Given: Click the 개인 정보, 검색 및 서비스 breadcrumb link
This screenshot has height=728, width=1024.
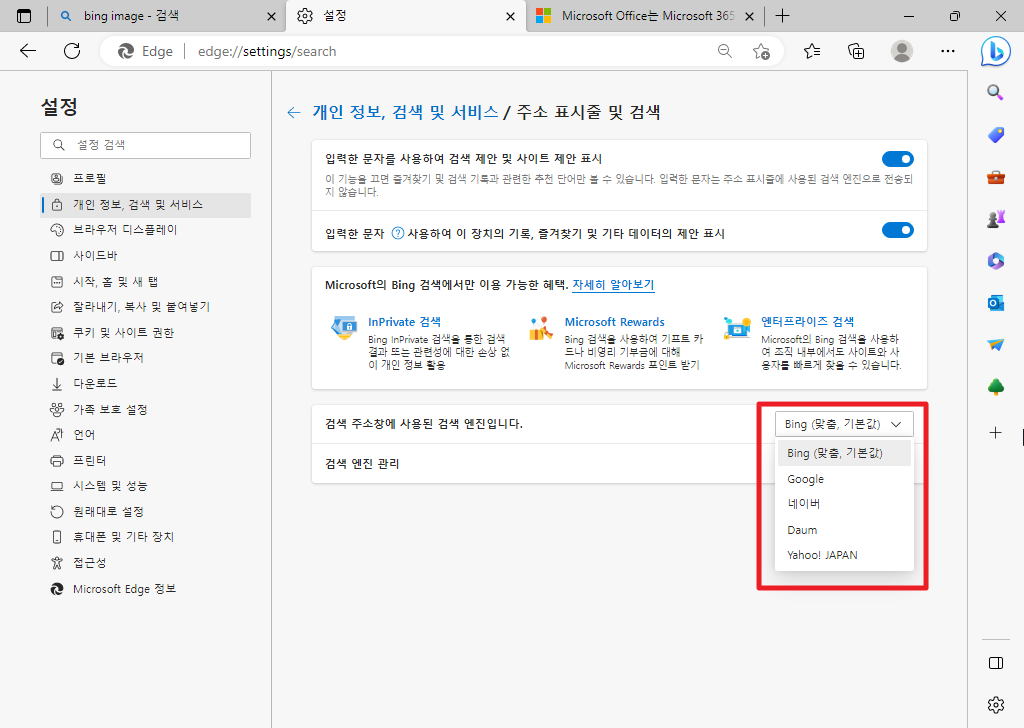Looking at the screenshot, I should click(406, 112).
